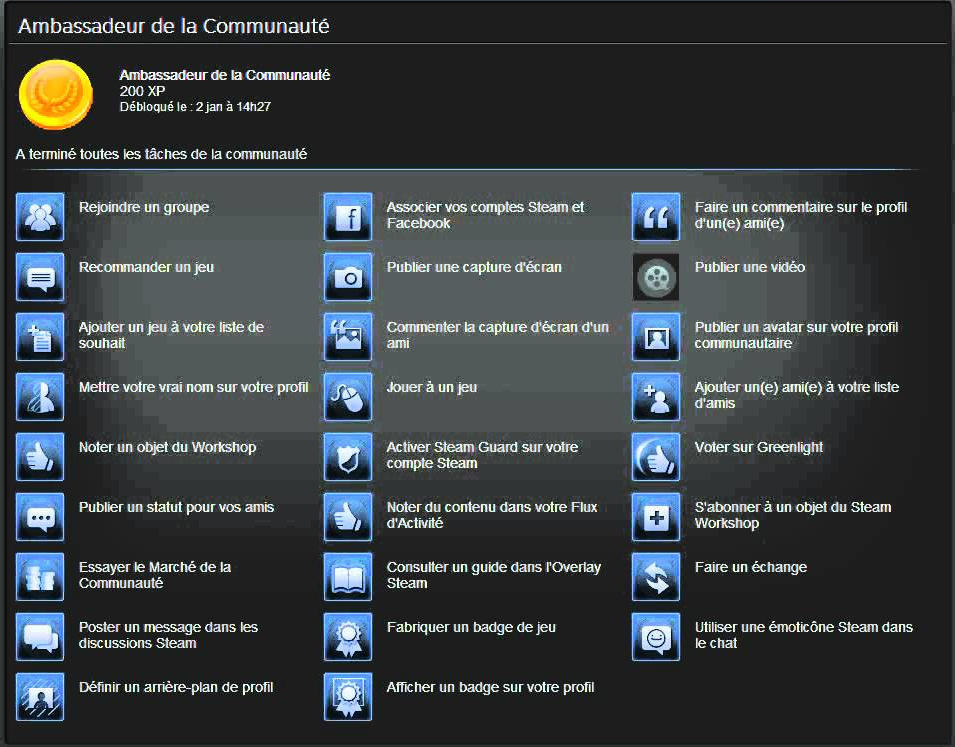The width and height of the screenshot is (955, 747).
Task: Click Utiliser une émoticône Steam dans le chat
Action: 804,635
